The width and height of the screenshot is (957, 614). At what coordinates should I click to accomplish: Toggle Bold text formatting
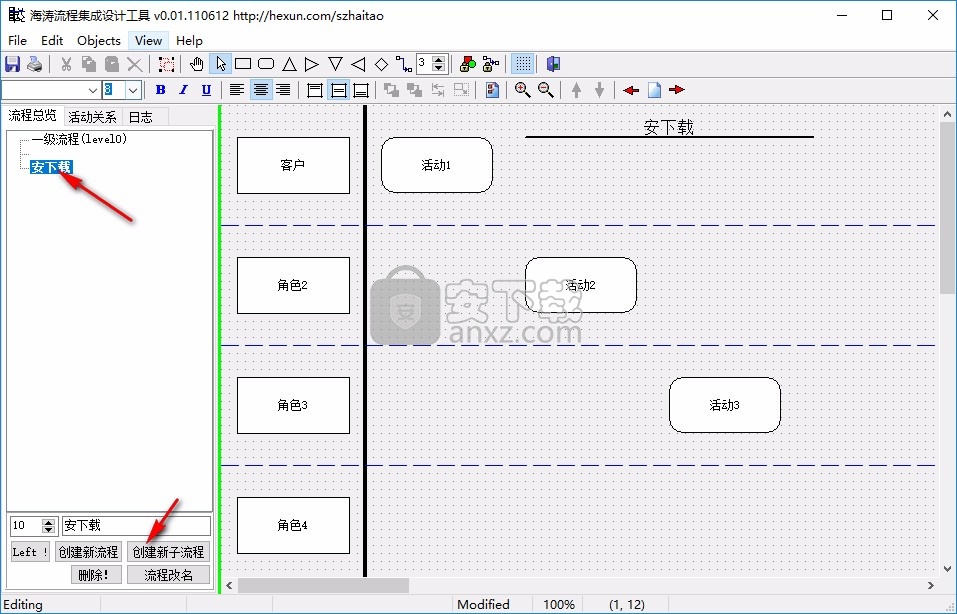click(161, 90)
